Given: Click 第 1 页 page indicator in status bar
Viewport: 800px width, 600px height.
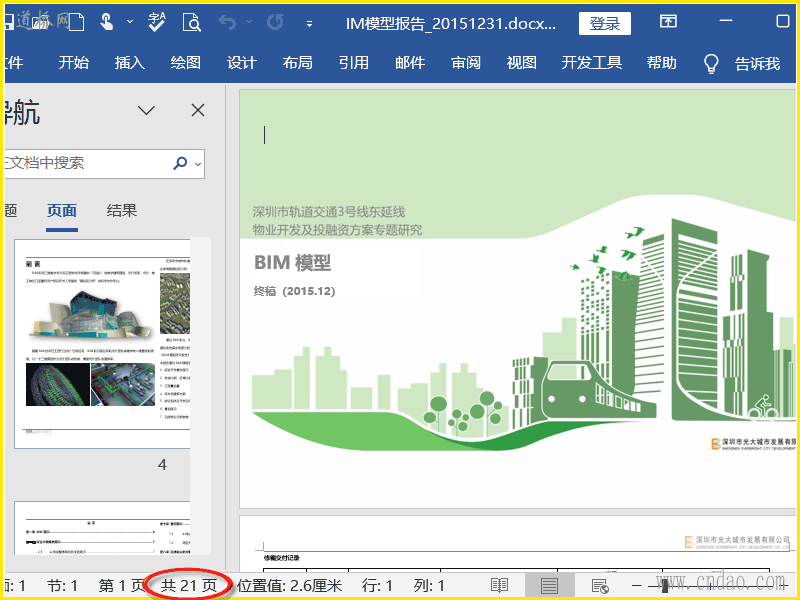Looking at the screenshot, I should (121, 586).
